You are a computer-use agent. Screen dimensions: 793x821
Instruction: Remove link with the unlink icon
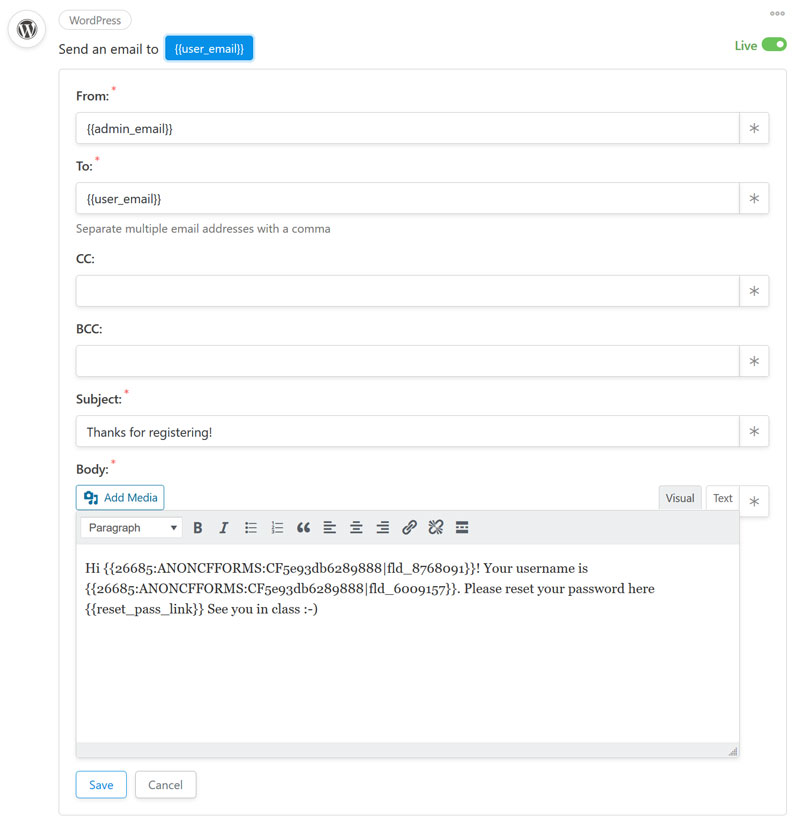435,527
